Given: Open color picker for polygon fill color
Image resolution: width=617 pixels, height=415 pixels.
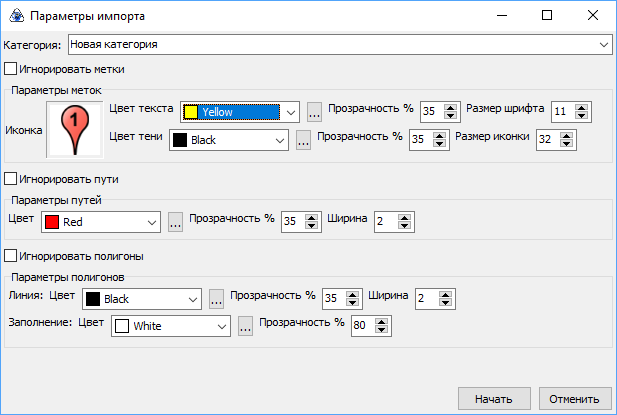Looking at the screenshot, I should tap(245, 325).
